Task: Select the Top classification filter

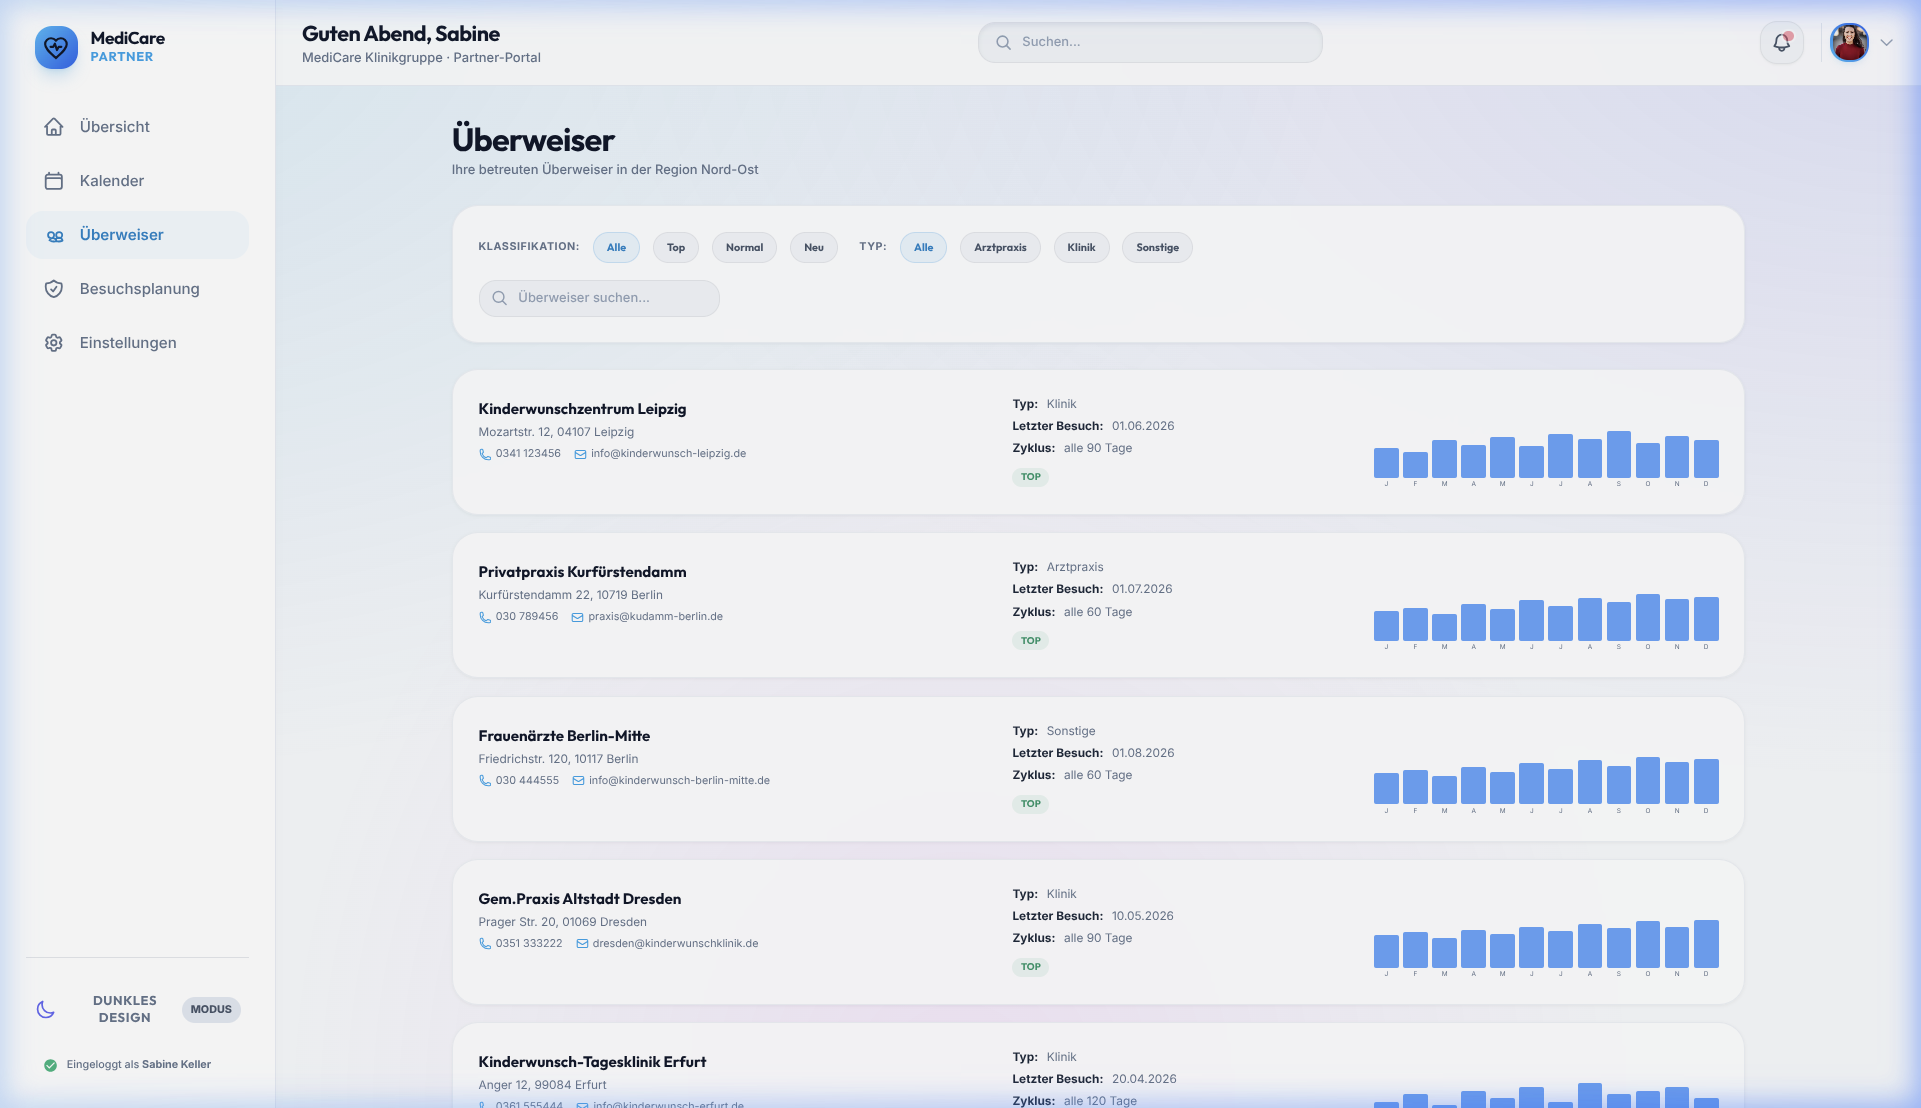Action: pos(676,248)
